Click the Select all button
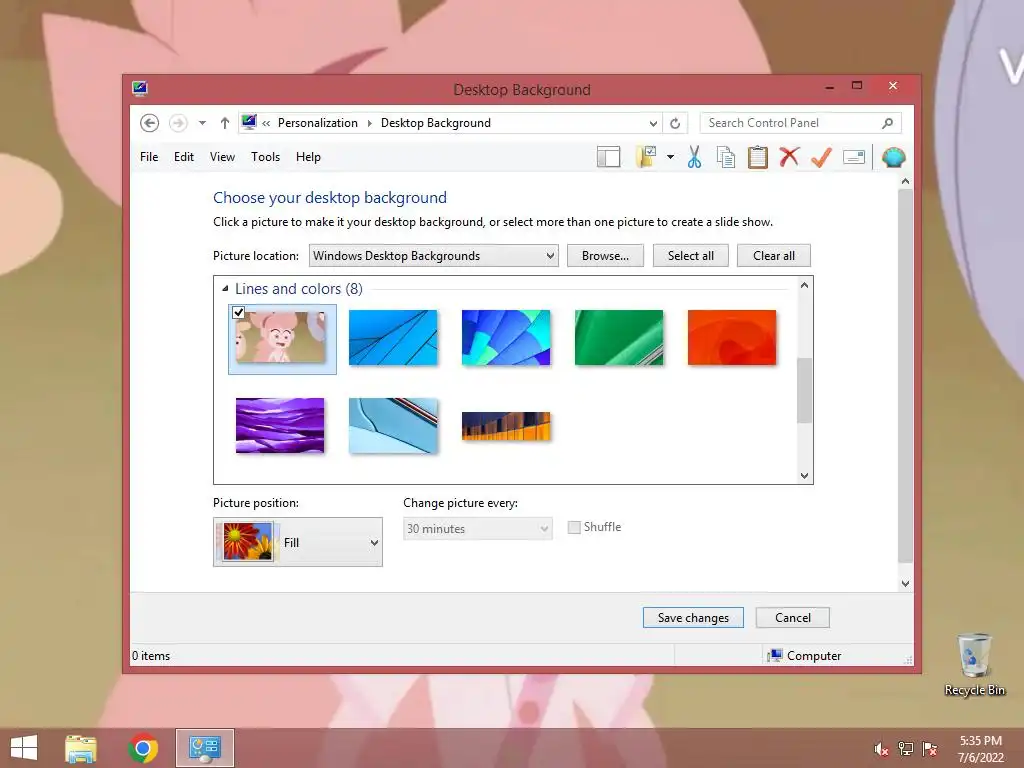The width and height of the screenshot is (1024, 768). pyautogui.click(x=690, y=256)
